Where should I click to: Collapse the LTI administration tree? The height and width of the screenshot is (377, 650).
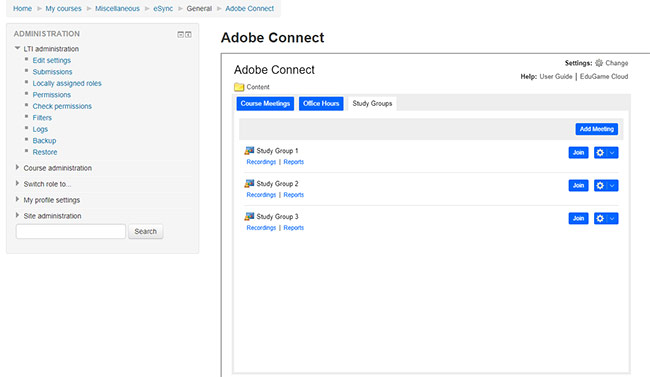[17, 49]
